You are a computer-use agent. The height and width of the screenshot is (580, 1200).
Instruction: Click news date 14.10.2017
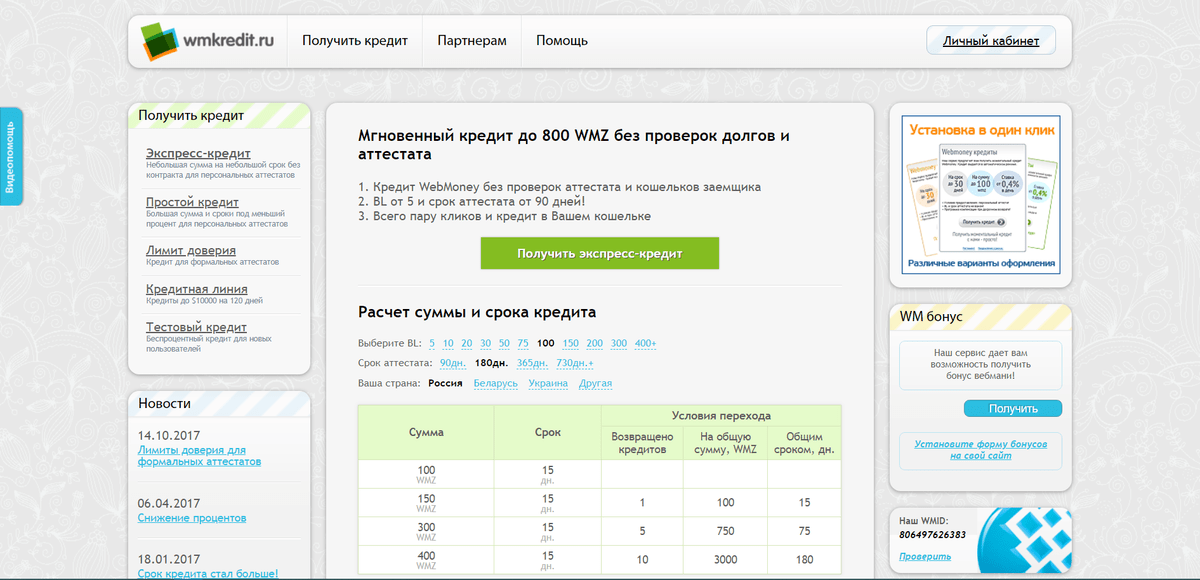click(x=170, y=436)
